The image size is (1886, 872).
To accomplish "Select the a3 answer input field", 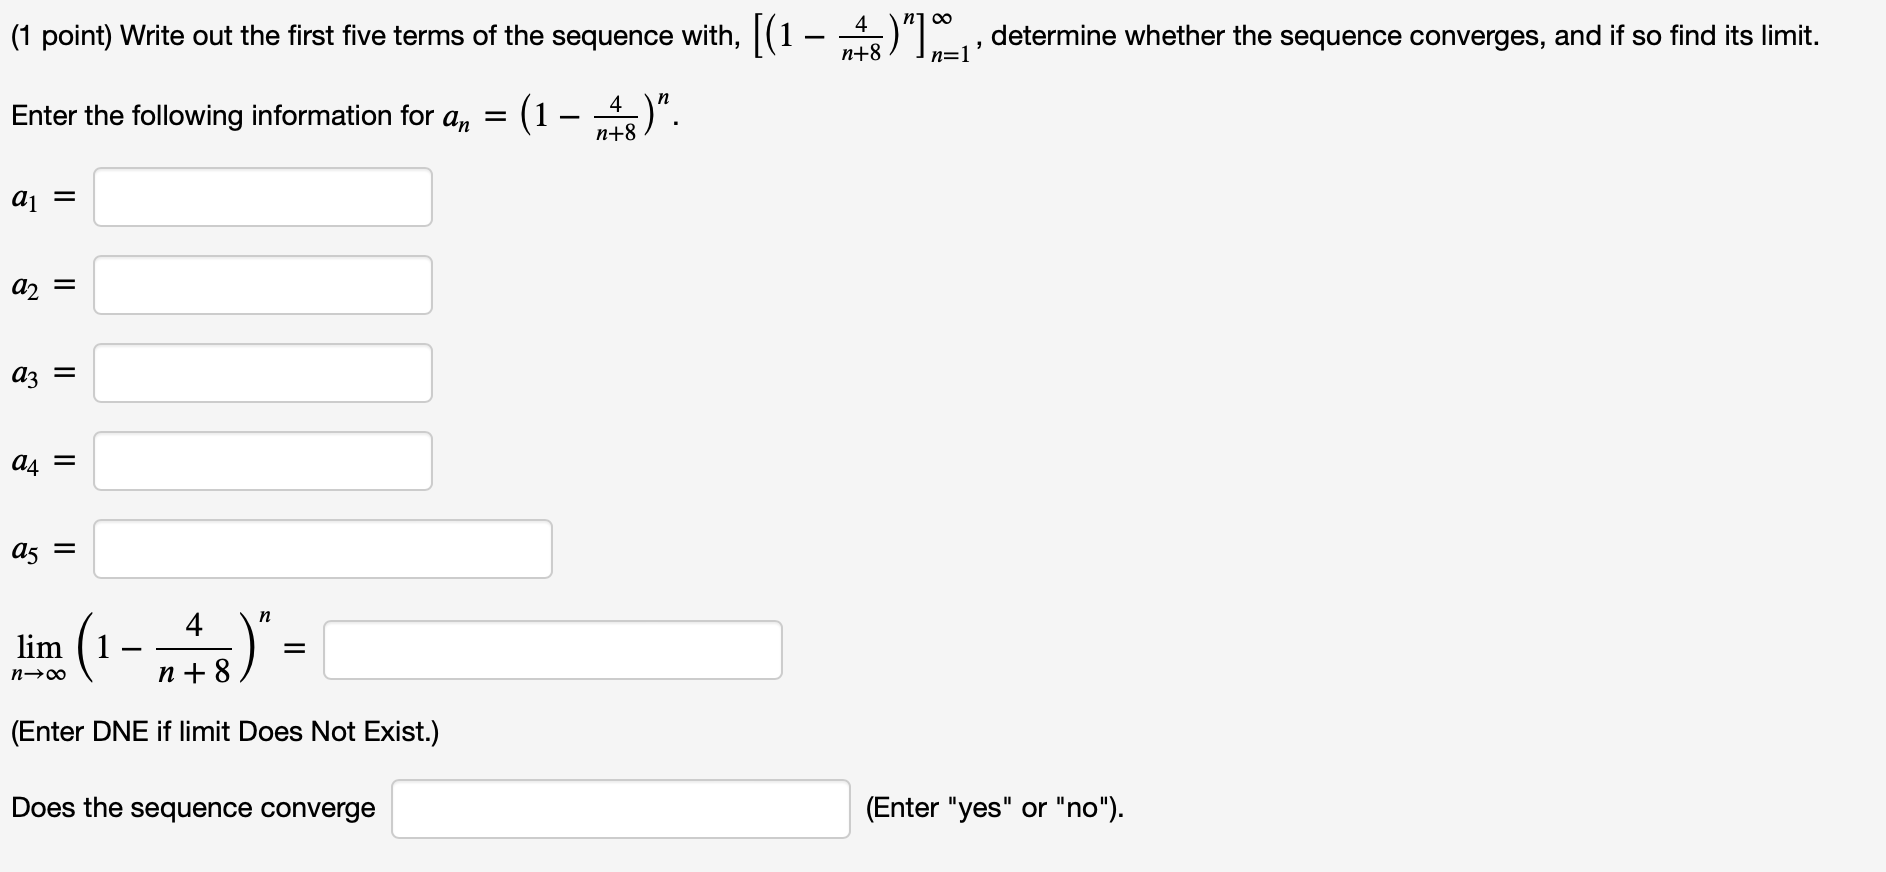I will coord(263,373).
